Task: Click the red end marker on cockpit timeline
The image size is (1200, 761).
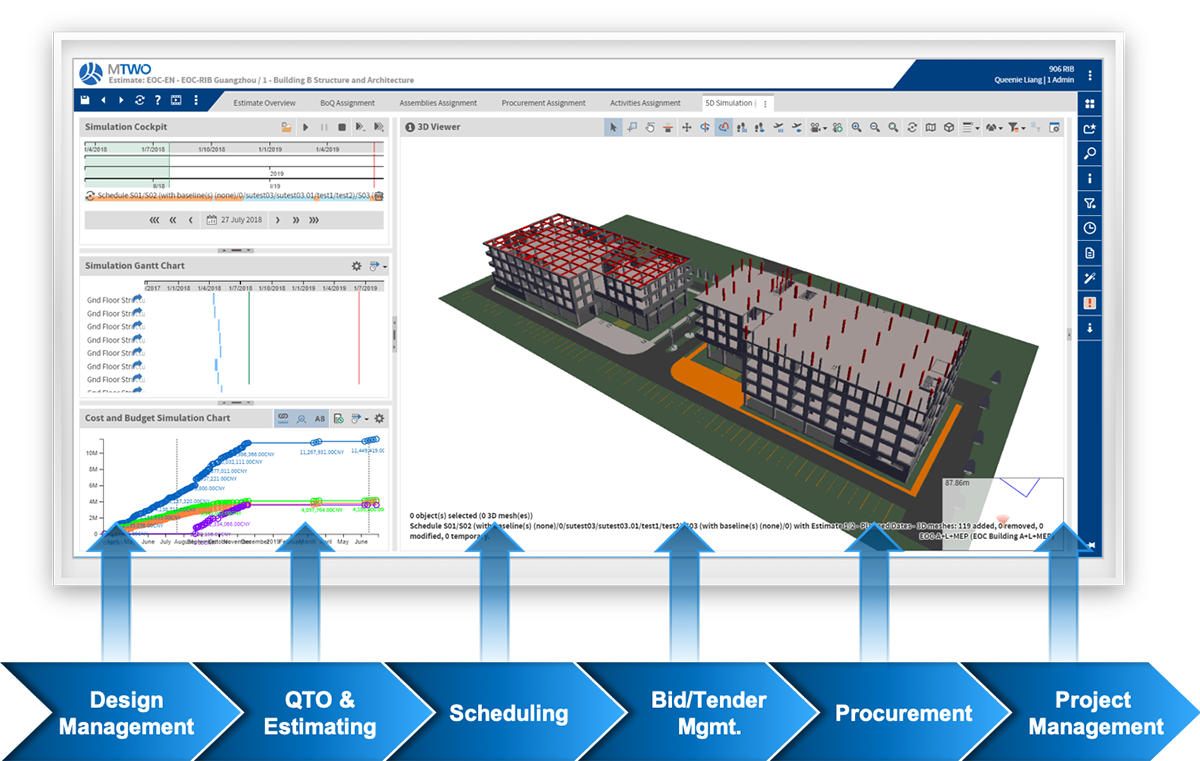Action: [374, 165]
